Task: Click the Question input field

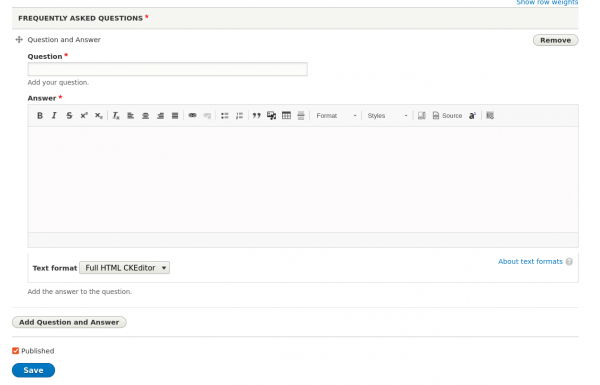Action: (168, 69)
